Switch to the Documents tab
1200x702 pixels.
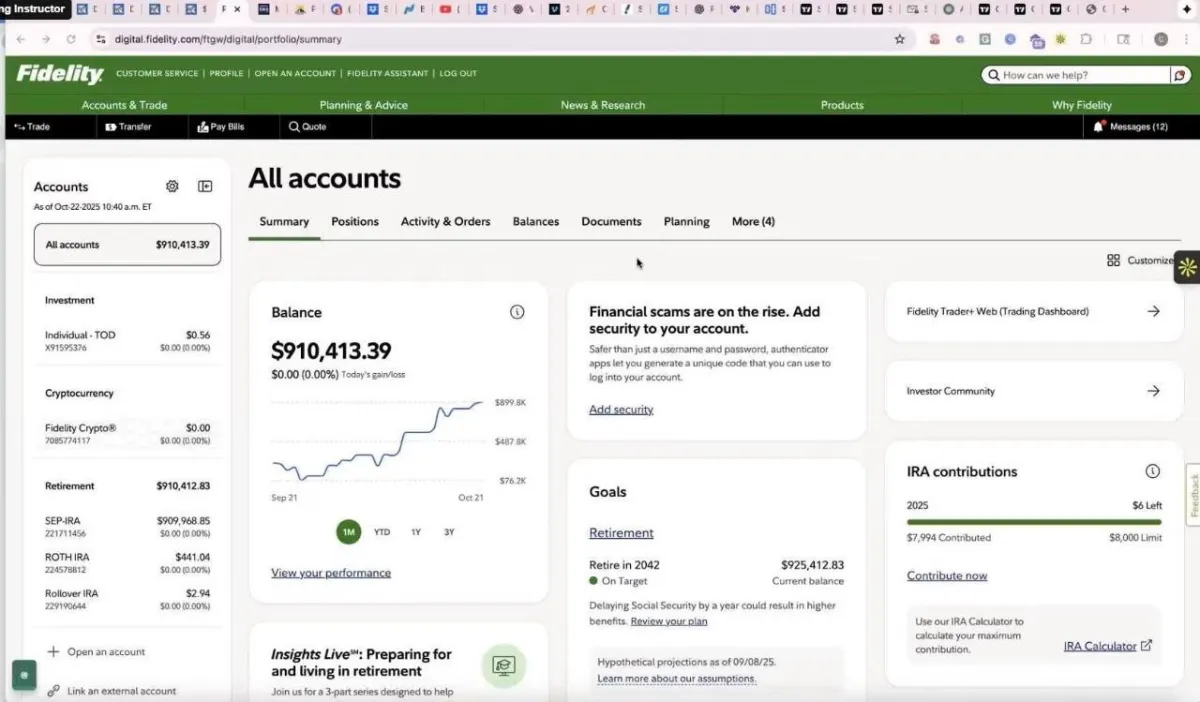[x=611, y=222]
